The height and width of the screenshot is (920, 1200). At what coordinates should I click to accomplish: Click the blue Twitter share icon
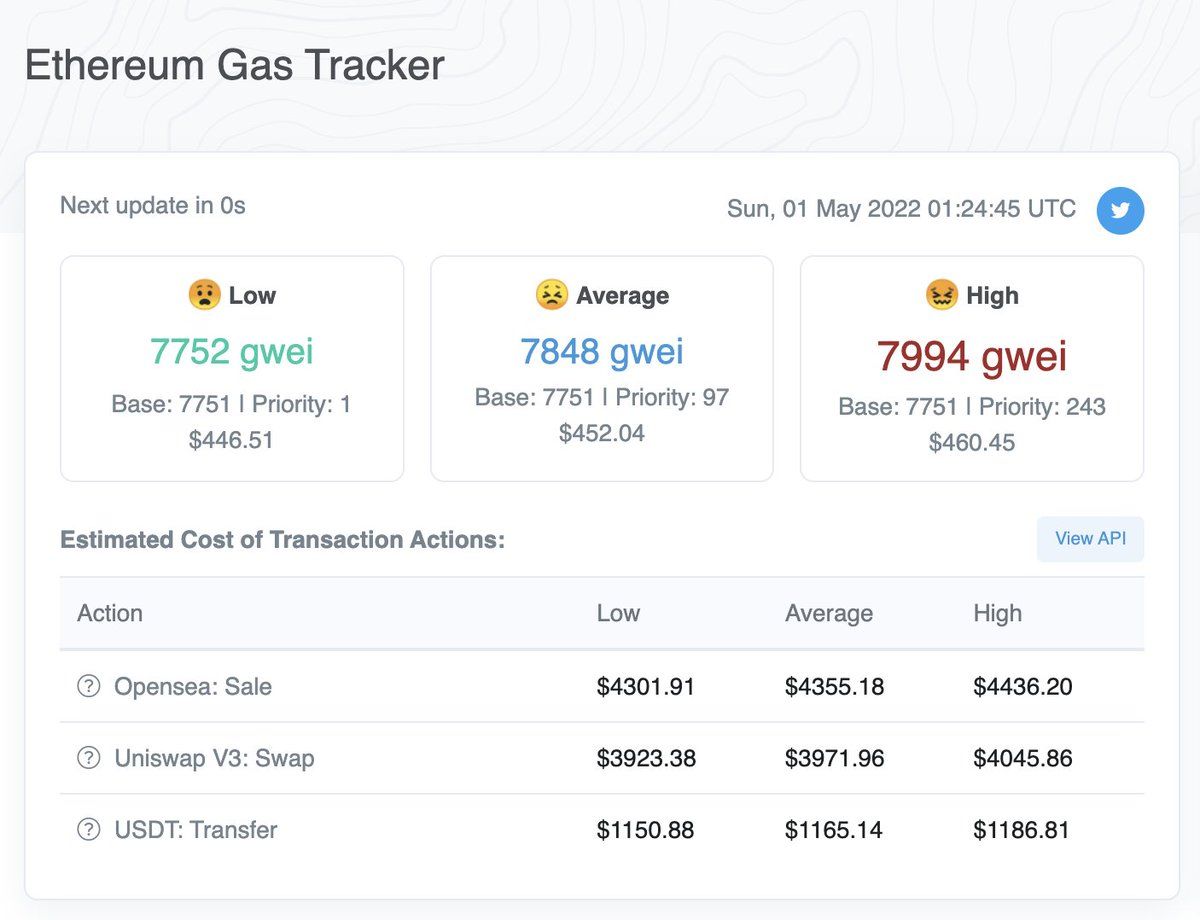coord(1120,210)
